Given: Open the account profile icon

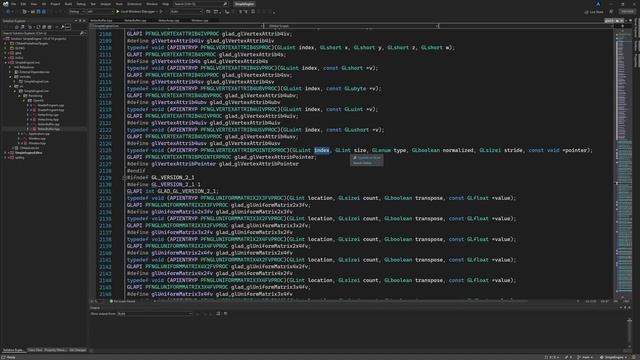Looking at the screenshot, I should [598, 4].
